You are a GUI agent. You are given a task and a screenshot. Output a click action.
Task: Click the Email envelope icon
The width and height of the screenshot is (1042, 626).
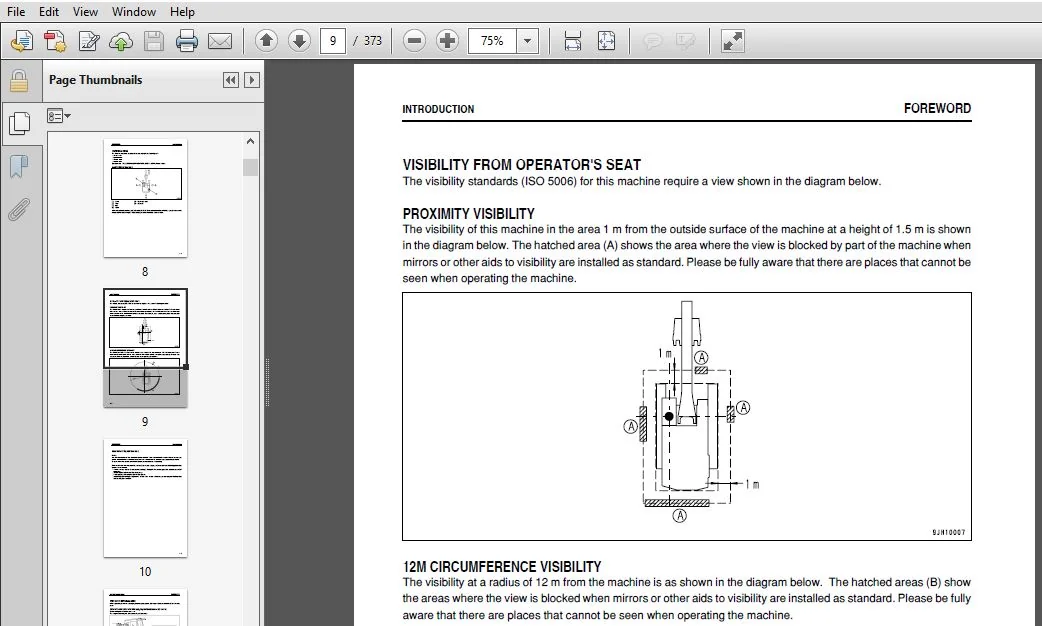[220, 41]
